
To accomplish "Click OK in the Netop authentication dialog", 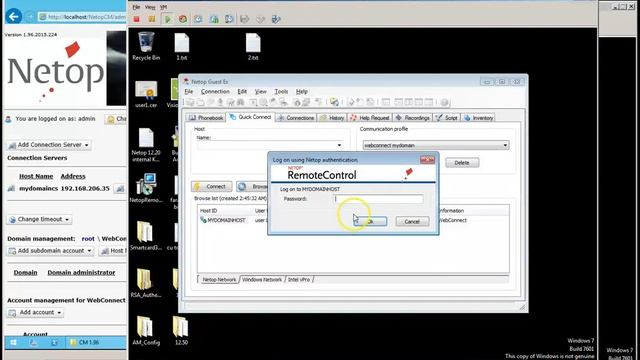I will (370, 221).
